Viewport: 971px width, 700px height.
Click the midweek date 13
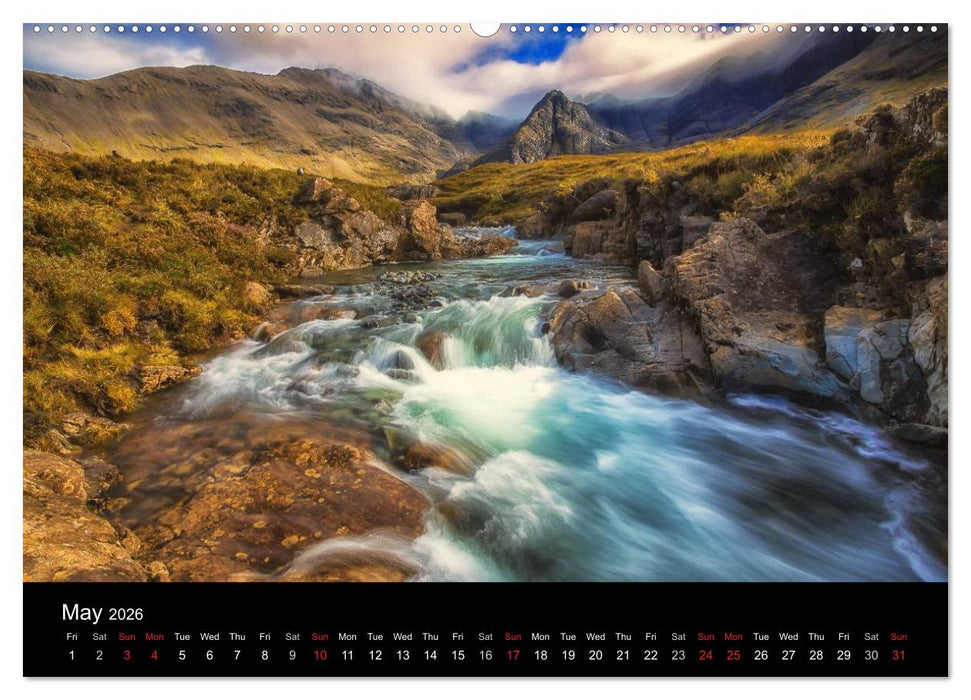[x=403, y=653]
